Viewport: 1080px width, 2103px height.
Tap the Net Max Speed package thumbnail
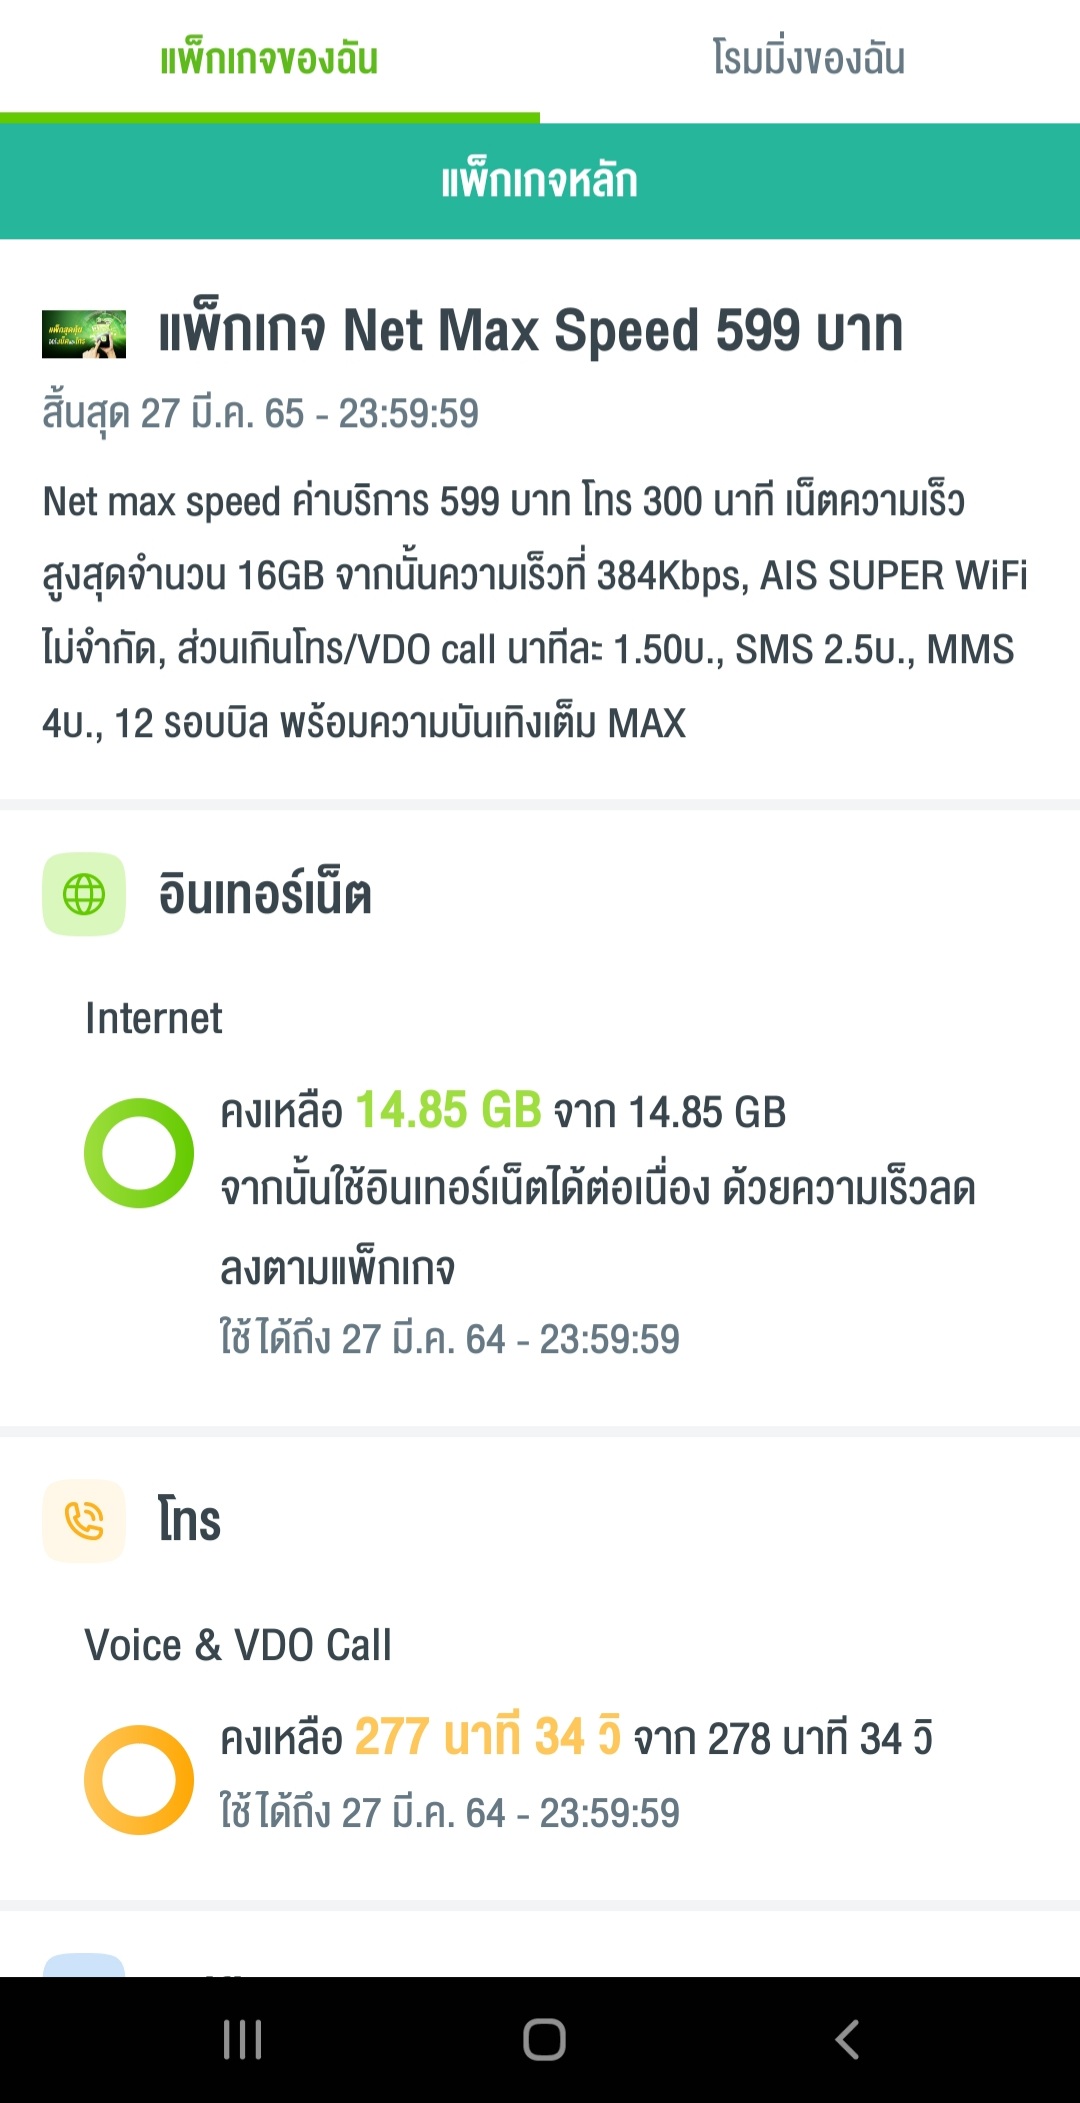[84, 334]
